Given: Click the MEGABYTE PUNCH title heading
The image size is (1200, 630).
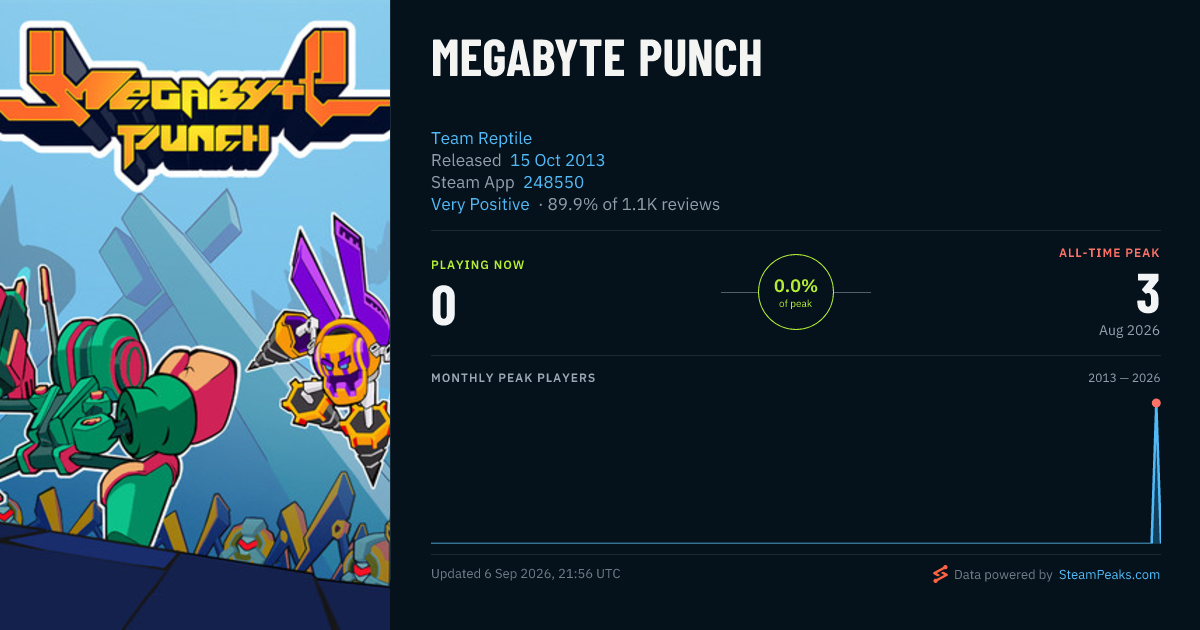Looking at the screenshot, I should (597, 59).
